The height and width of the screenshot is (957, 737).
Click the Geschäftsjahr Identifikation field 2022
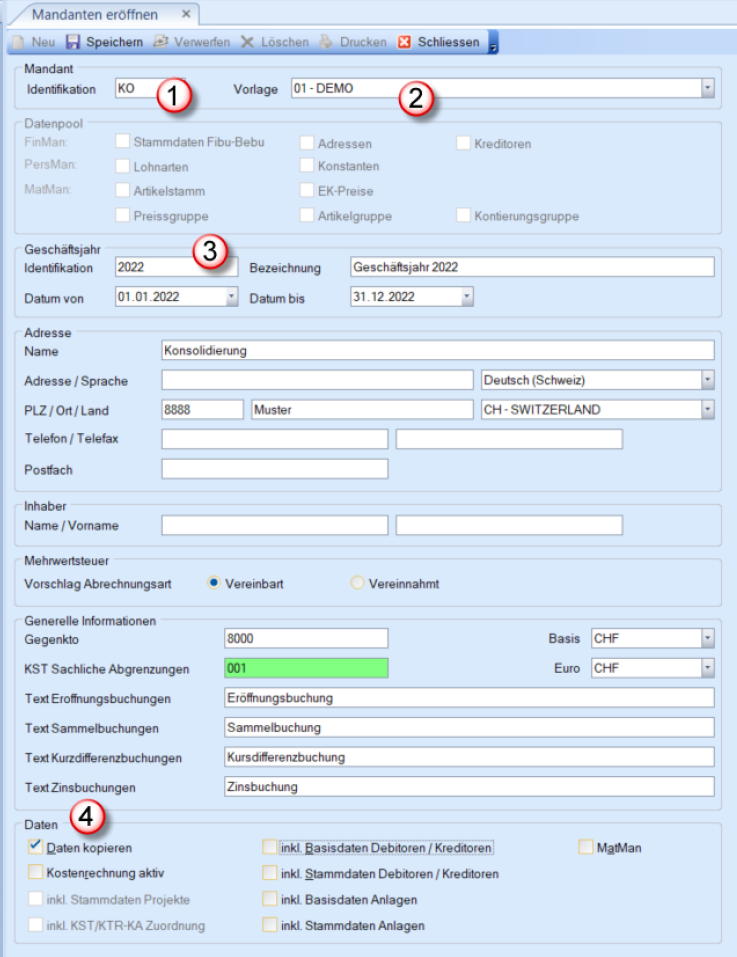176,267
